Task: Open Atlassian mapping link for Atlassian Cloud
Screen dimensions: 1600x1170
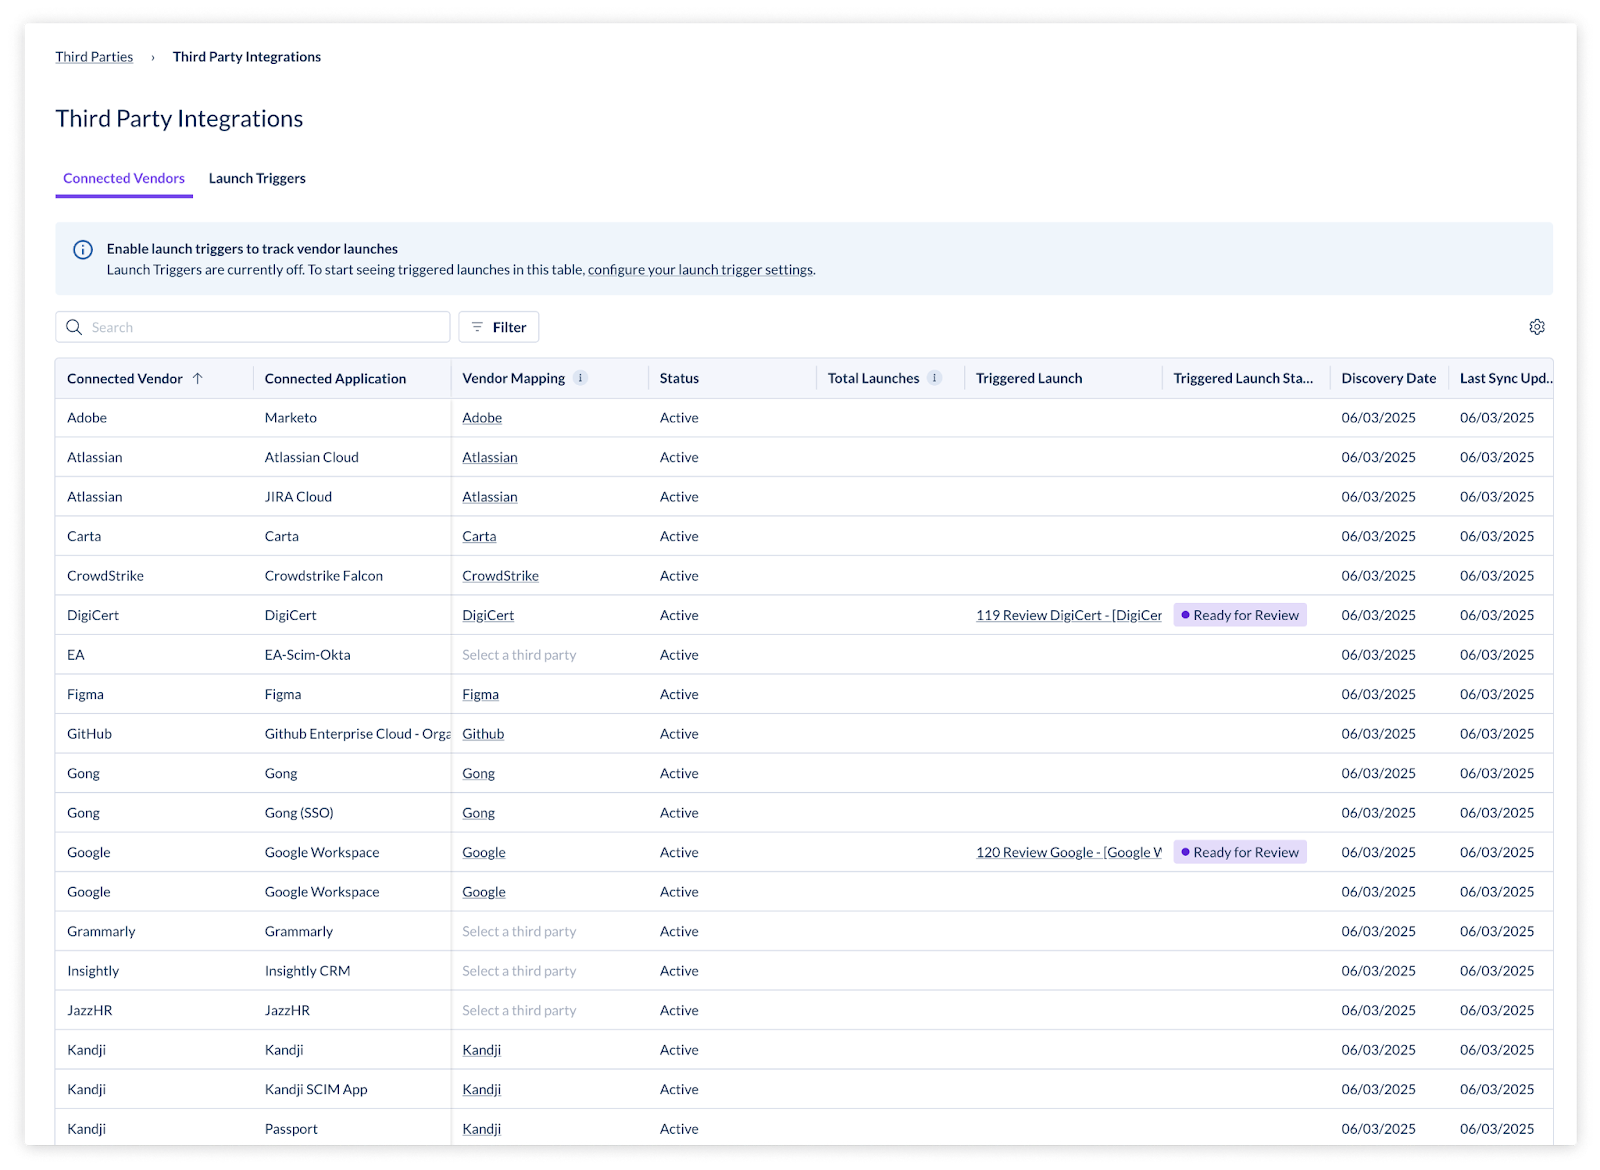Action: coord(490,457)
